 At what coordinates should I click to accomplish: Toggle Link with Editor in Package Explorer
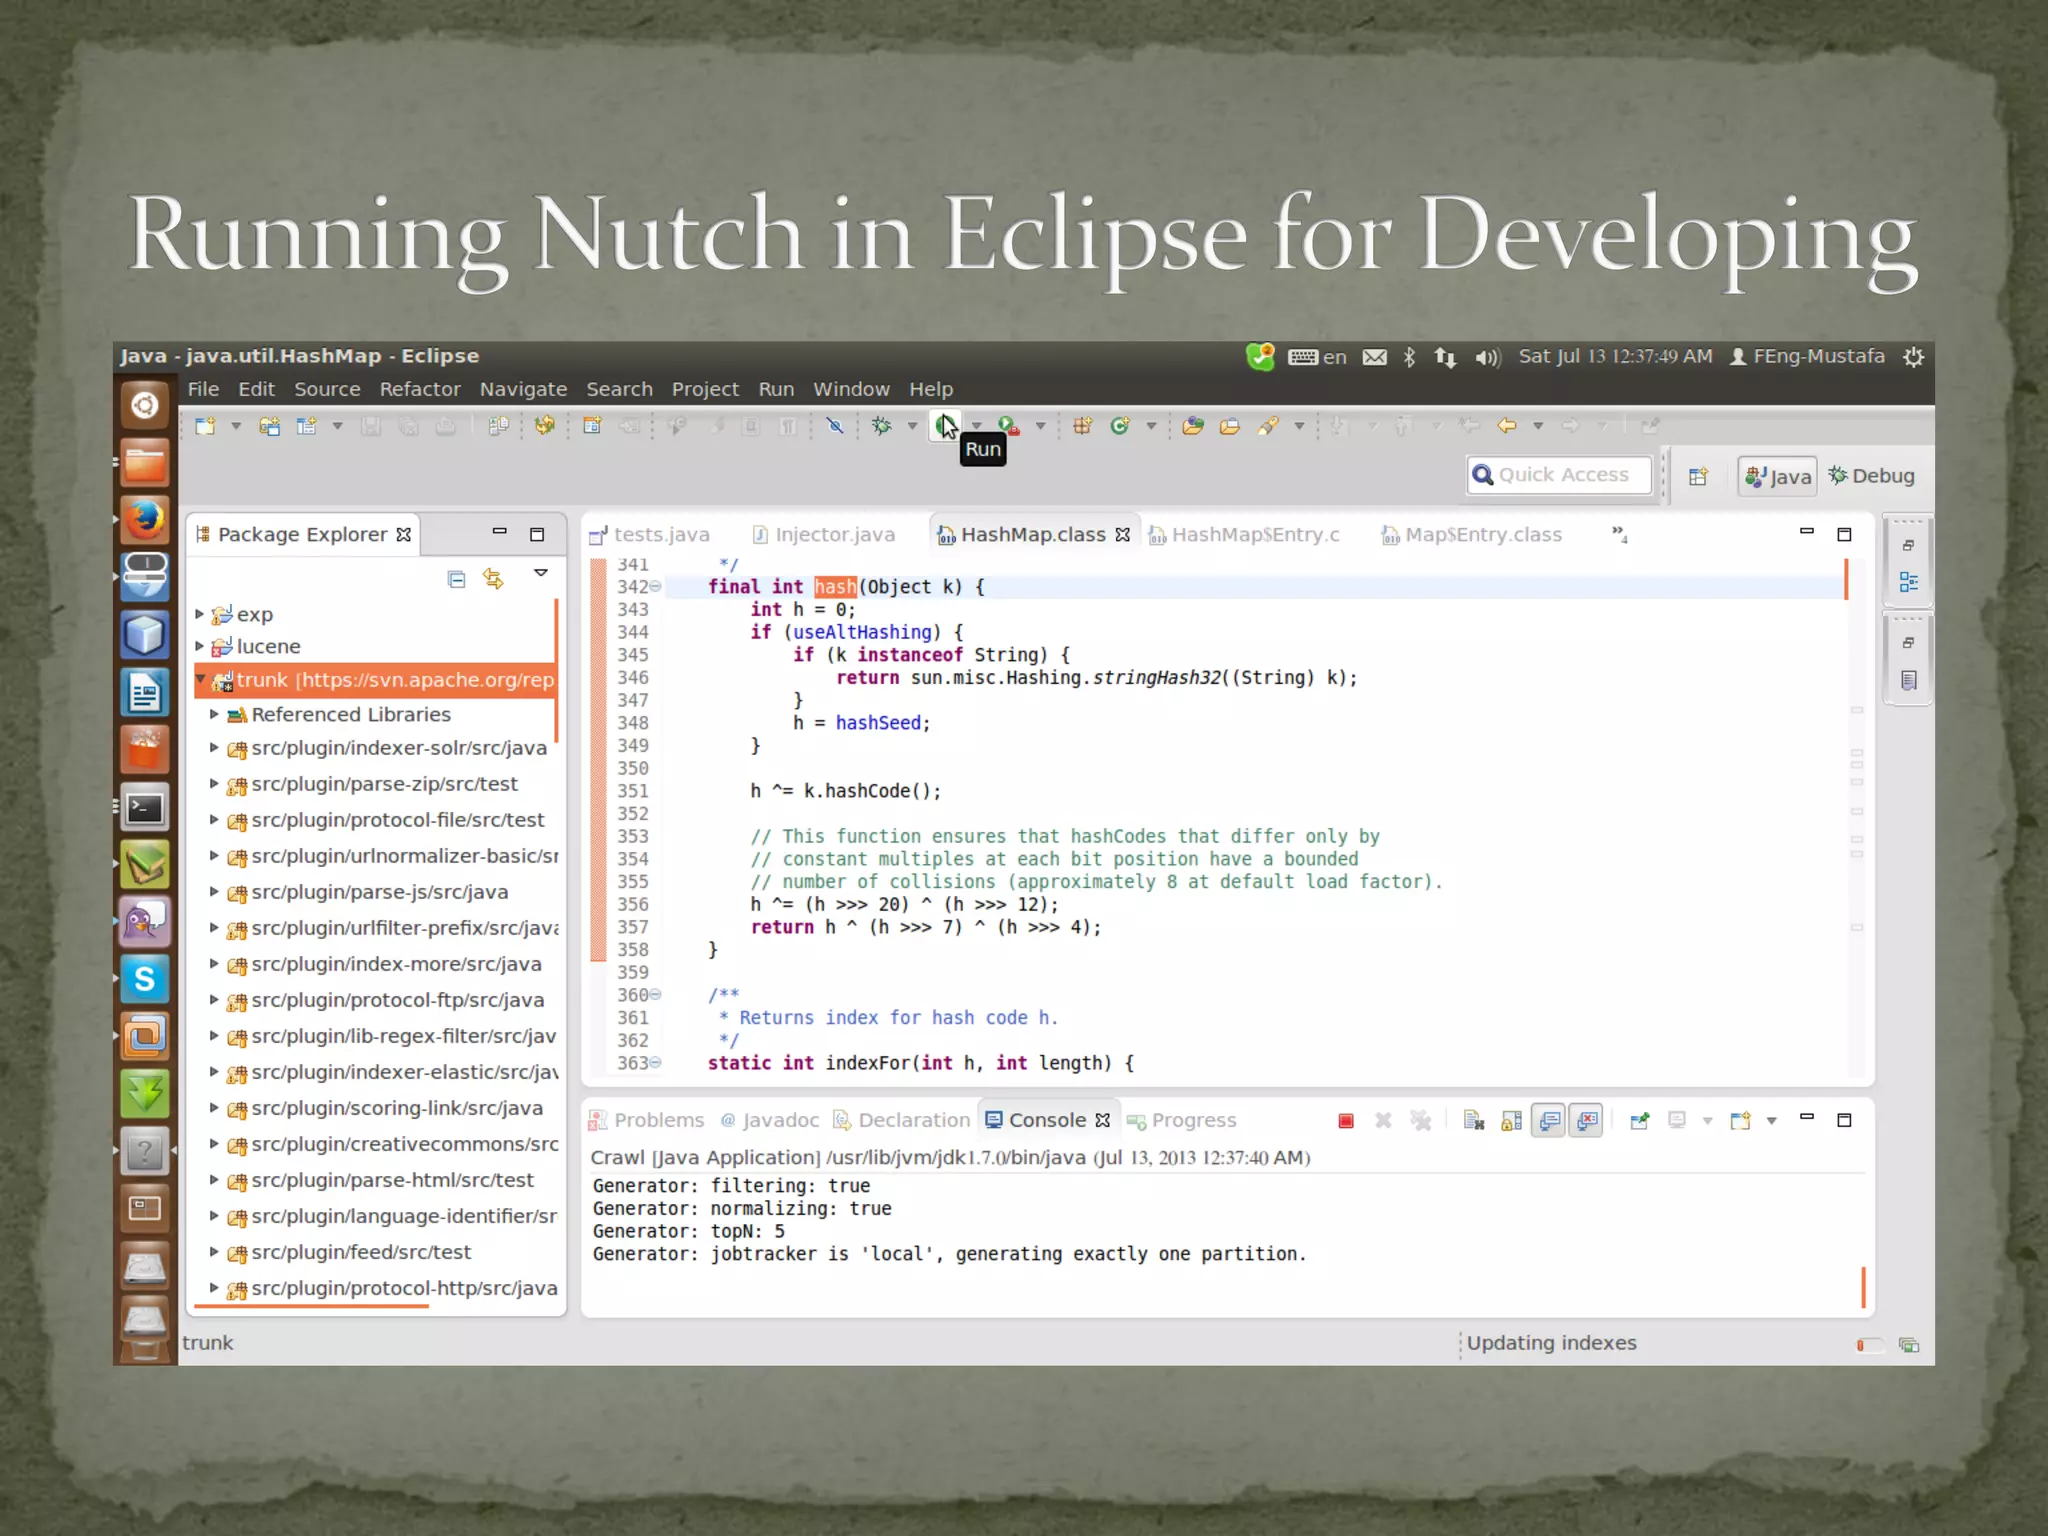click(493, 579)
